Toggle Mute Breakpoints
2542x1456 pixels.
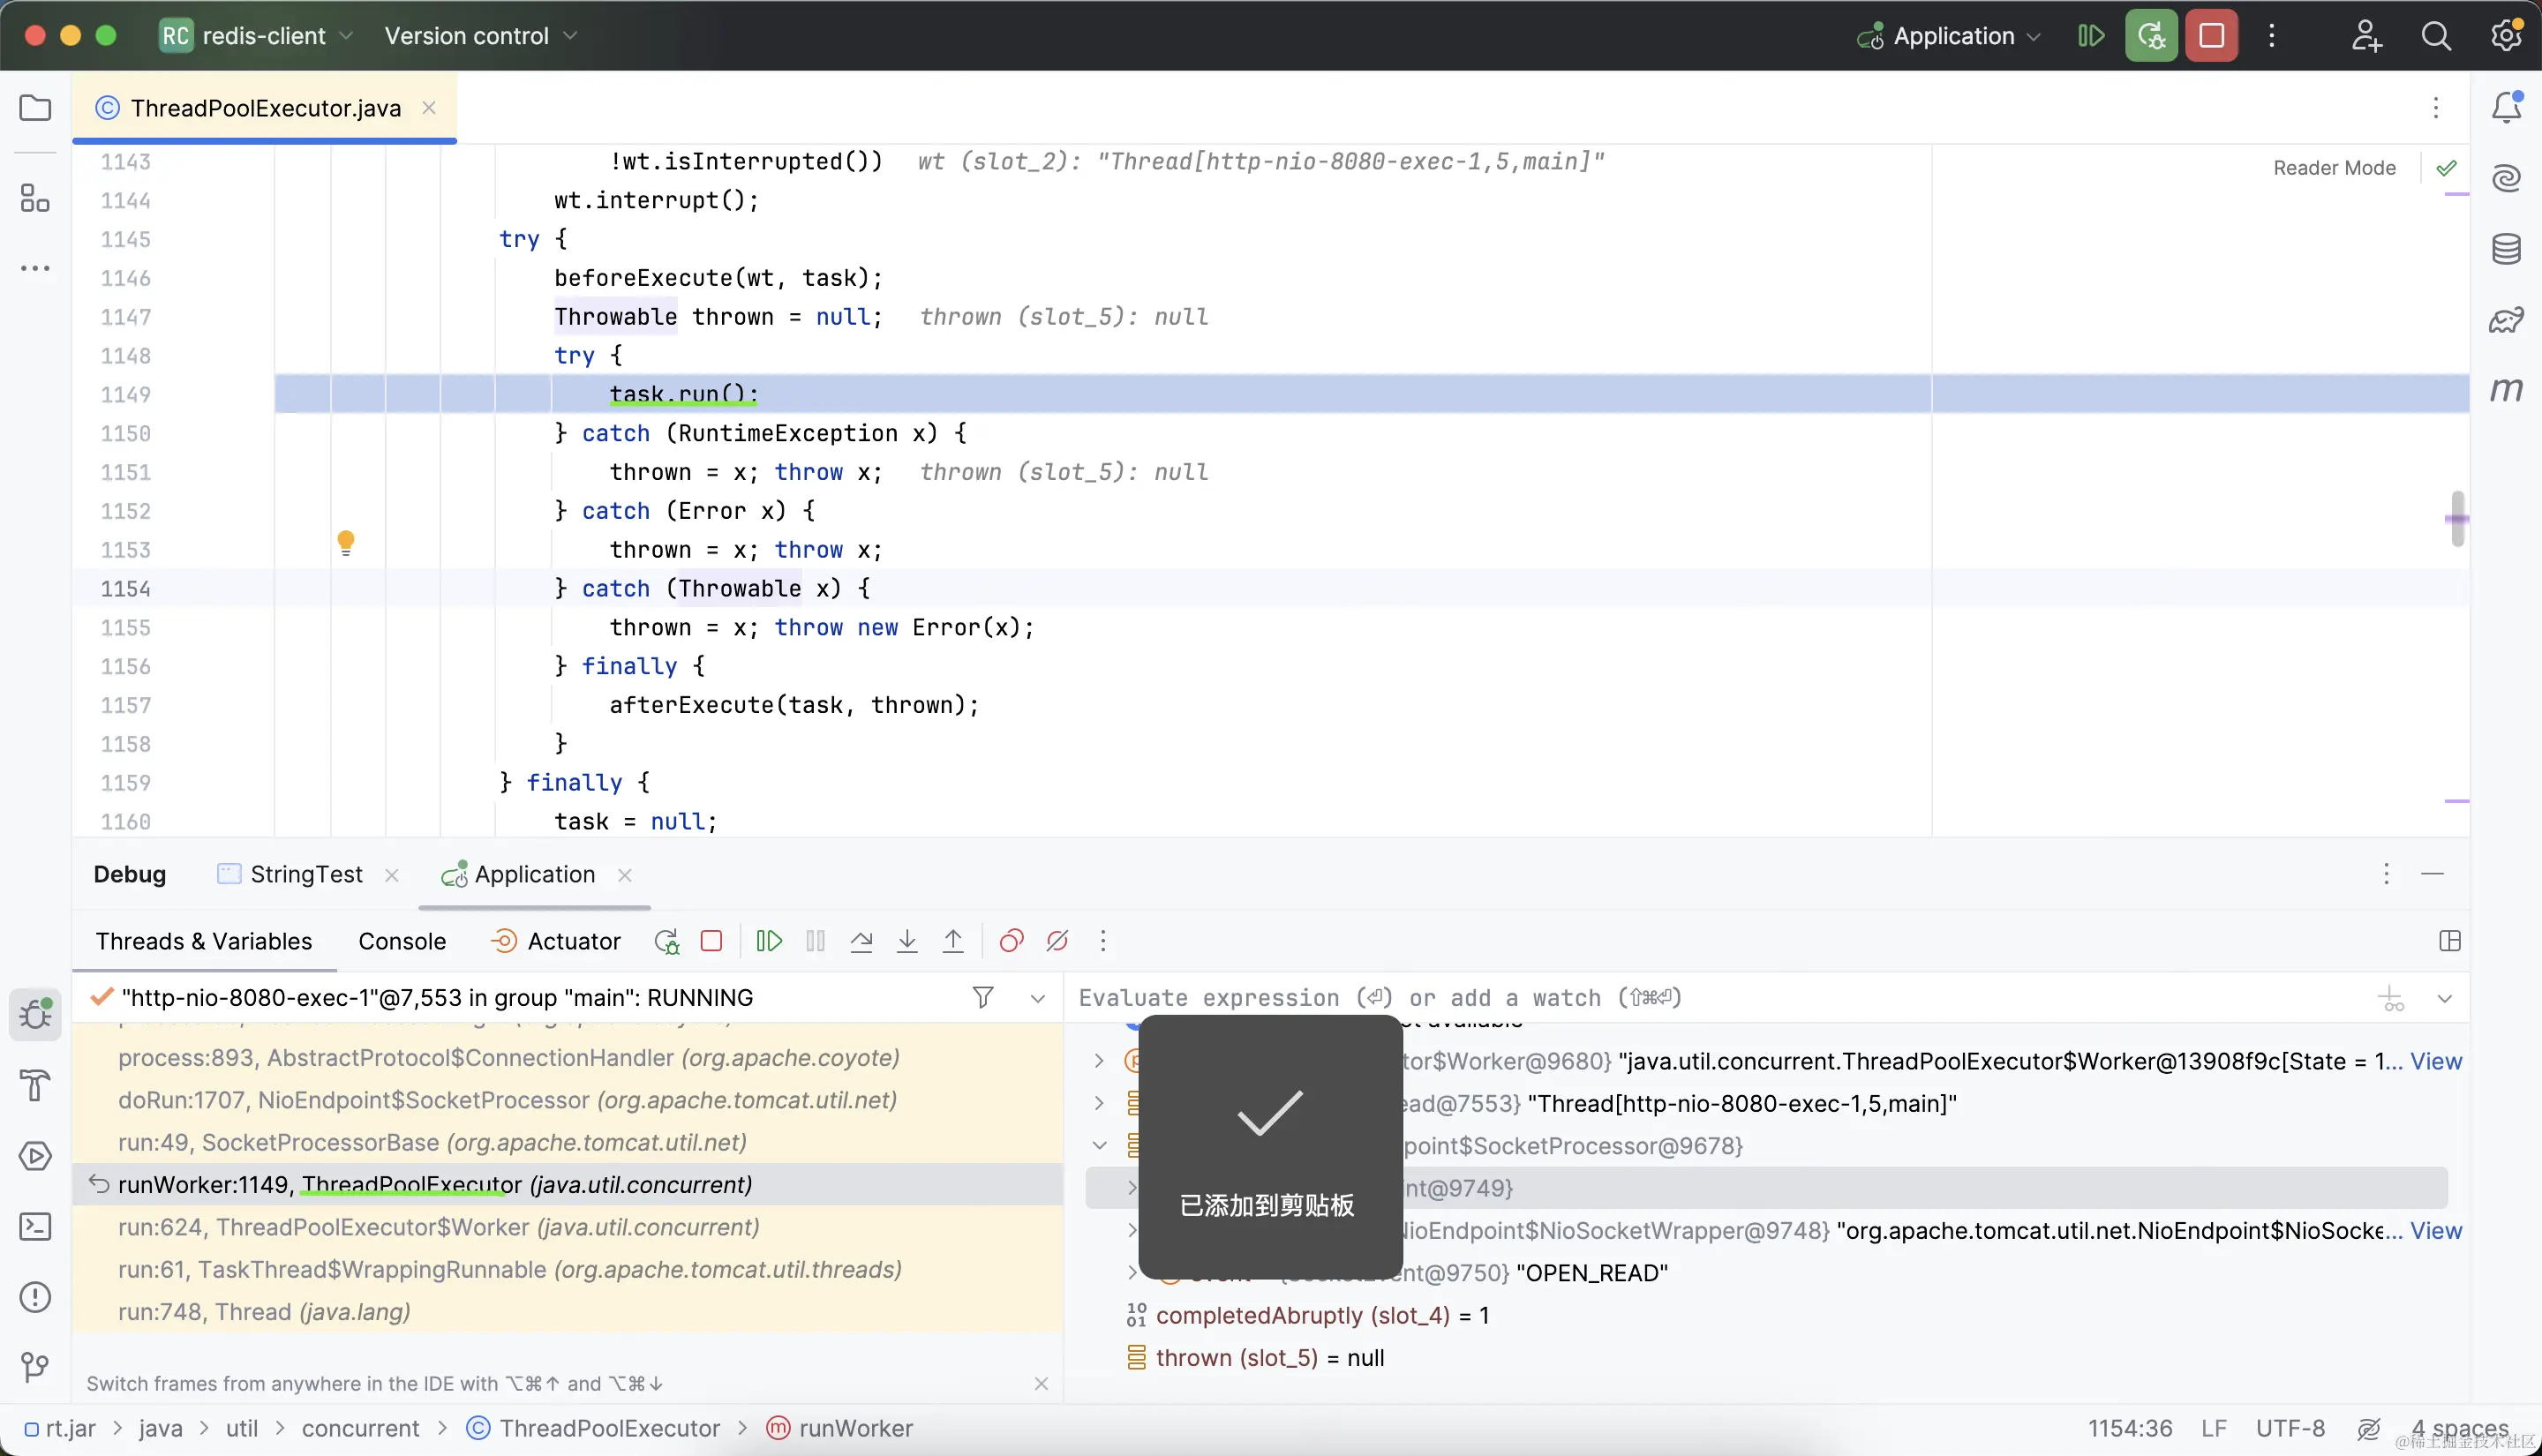pos(1057,941)
